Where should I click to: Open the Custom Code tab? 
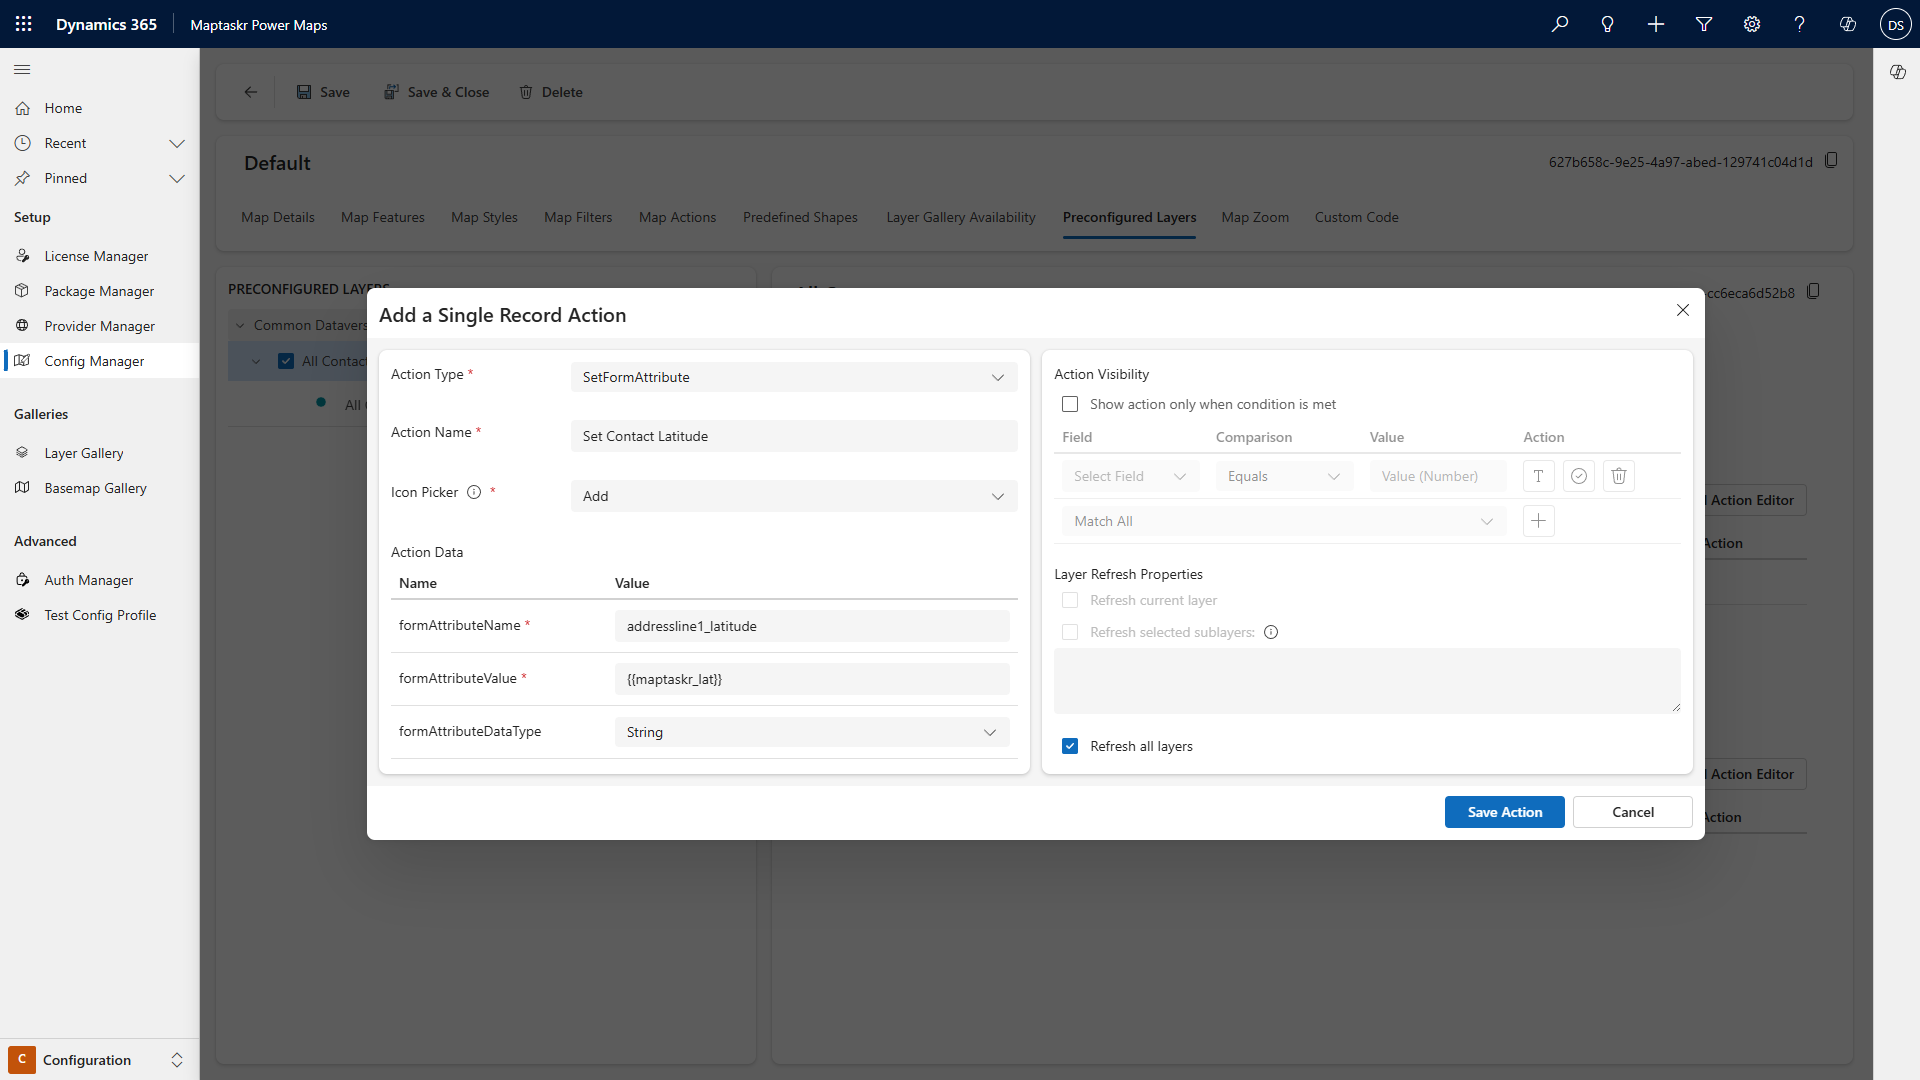point(1356,217)
